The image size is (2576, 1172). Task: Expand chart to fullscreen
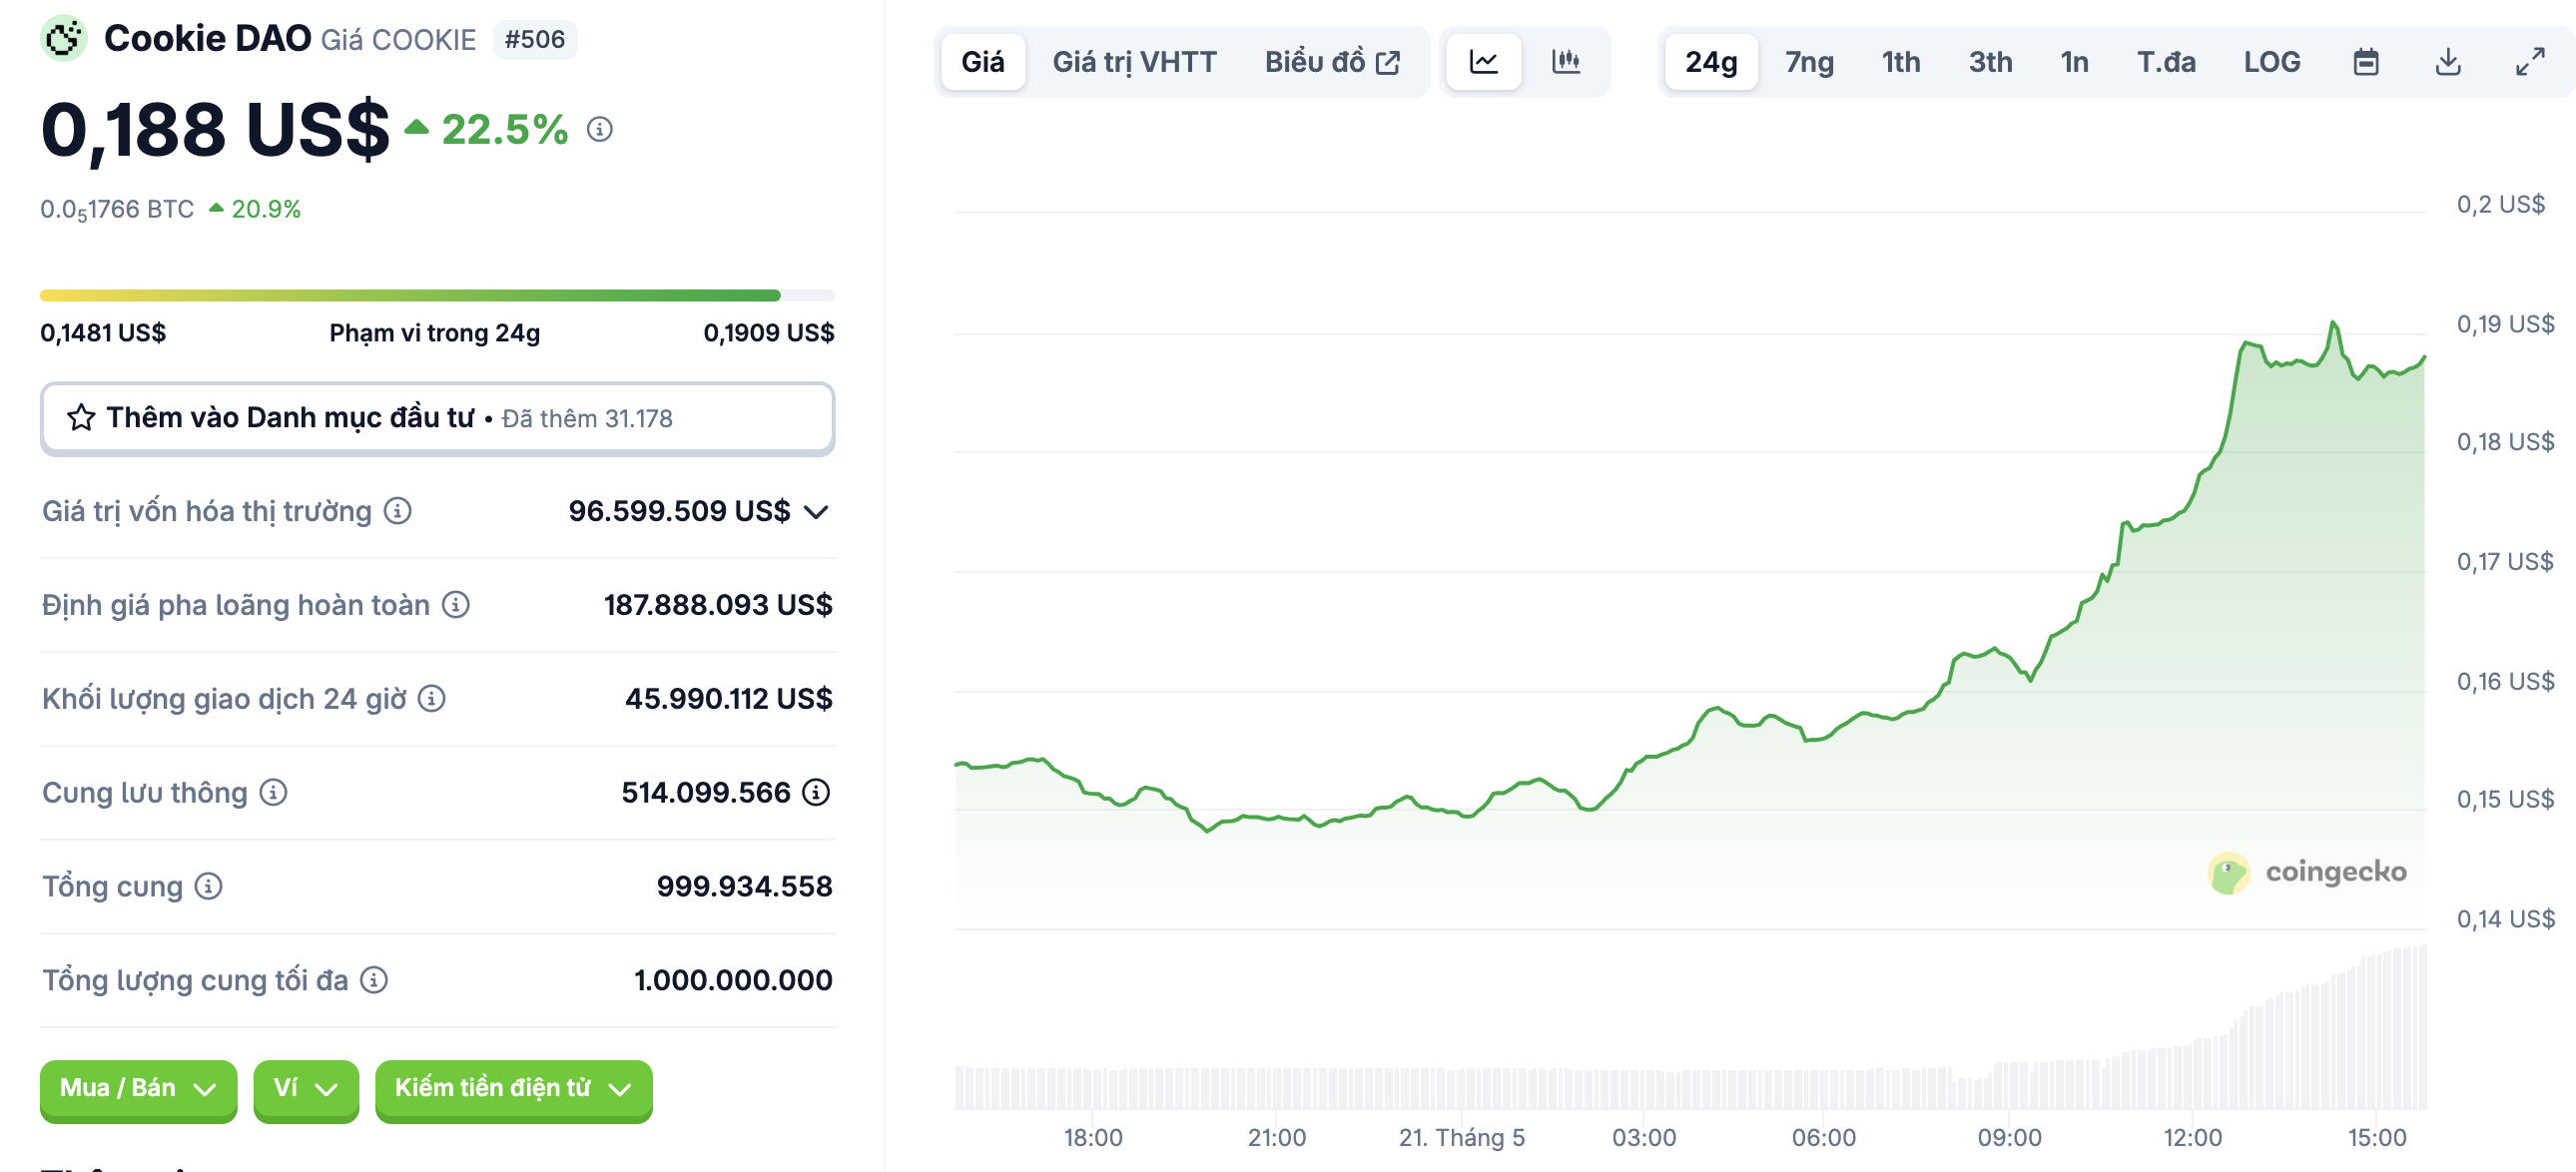point(2529,62)
